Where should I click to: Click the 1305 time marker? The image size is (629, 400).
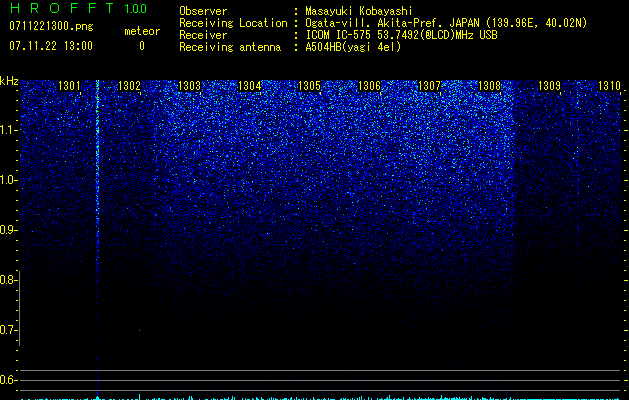coord(309,86)
